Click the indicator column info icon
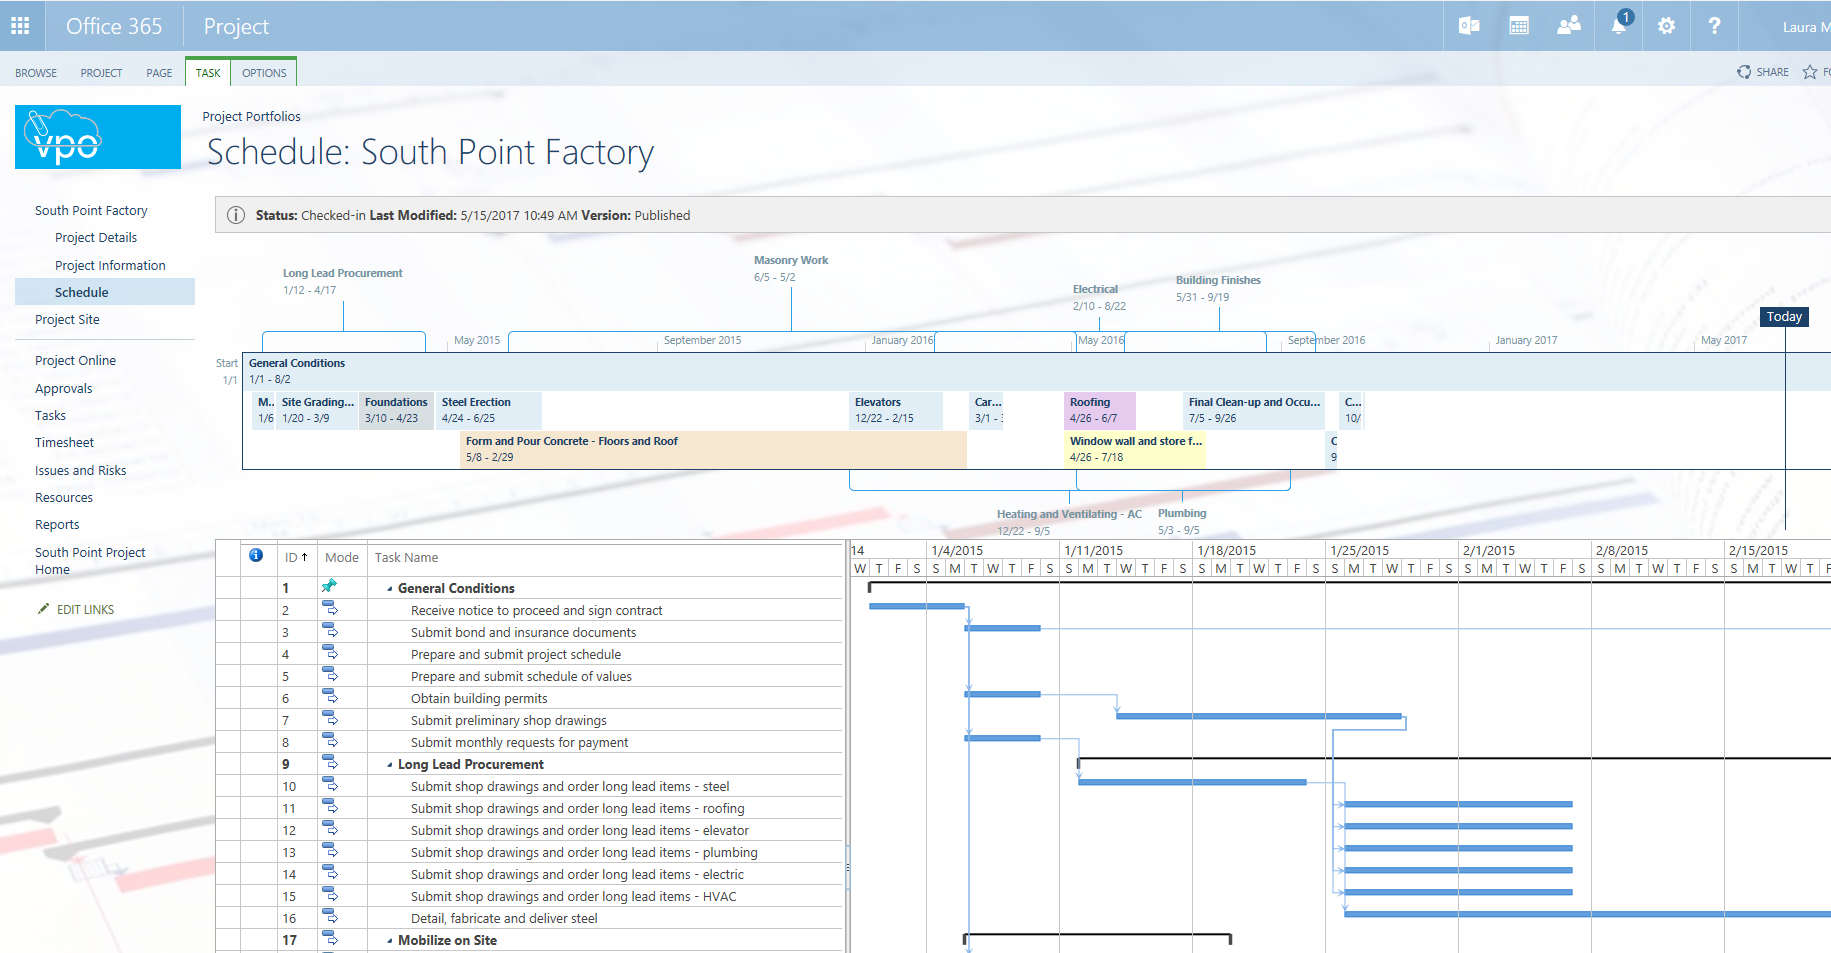 point(256,555)
